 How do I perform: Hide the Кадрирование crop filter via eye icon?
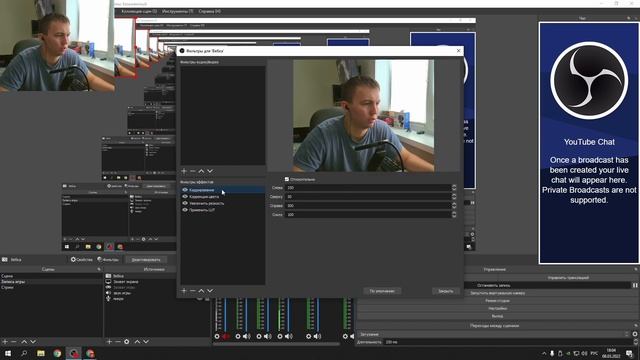[185, 190]
